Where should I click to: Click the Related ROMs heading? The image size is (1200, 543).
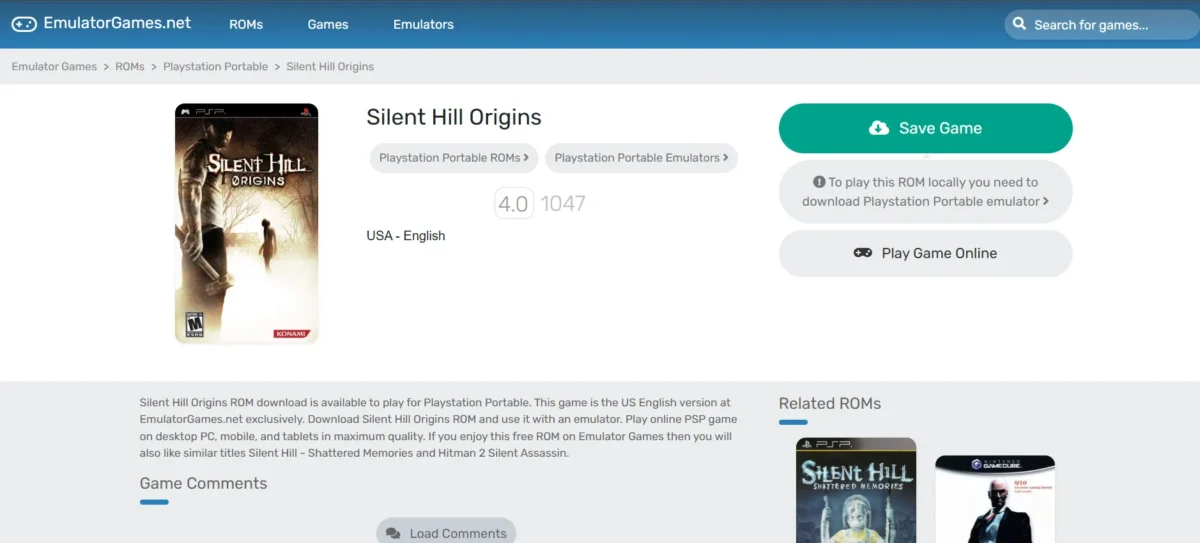pos(830,404)
